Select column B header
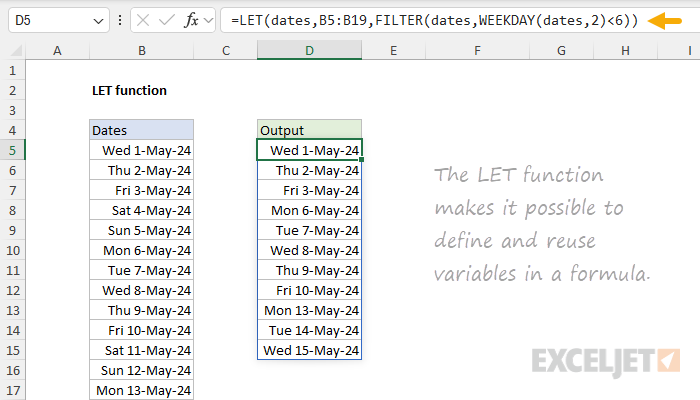The image size is (700, 400). [142, 50]
